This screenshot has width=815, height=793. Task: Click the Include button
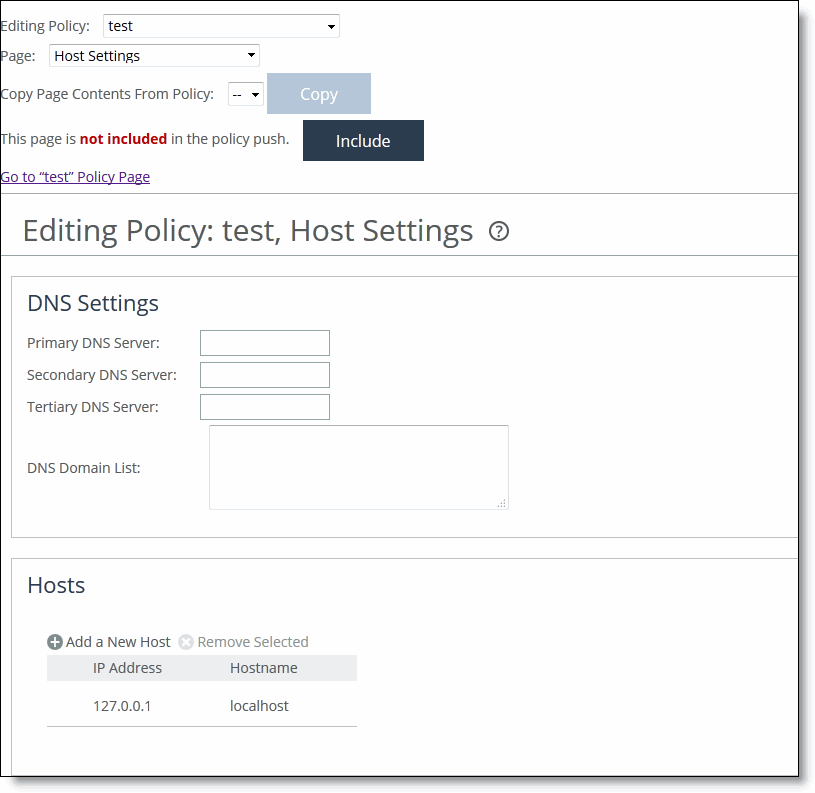363,140
